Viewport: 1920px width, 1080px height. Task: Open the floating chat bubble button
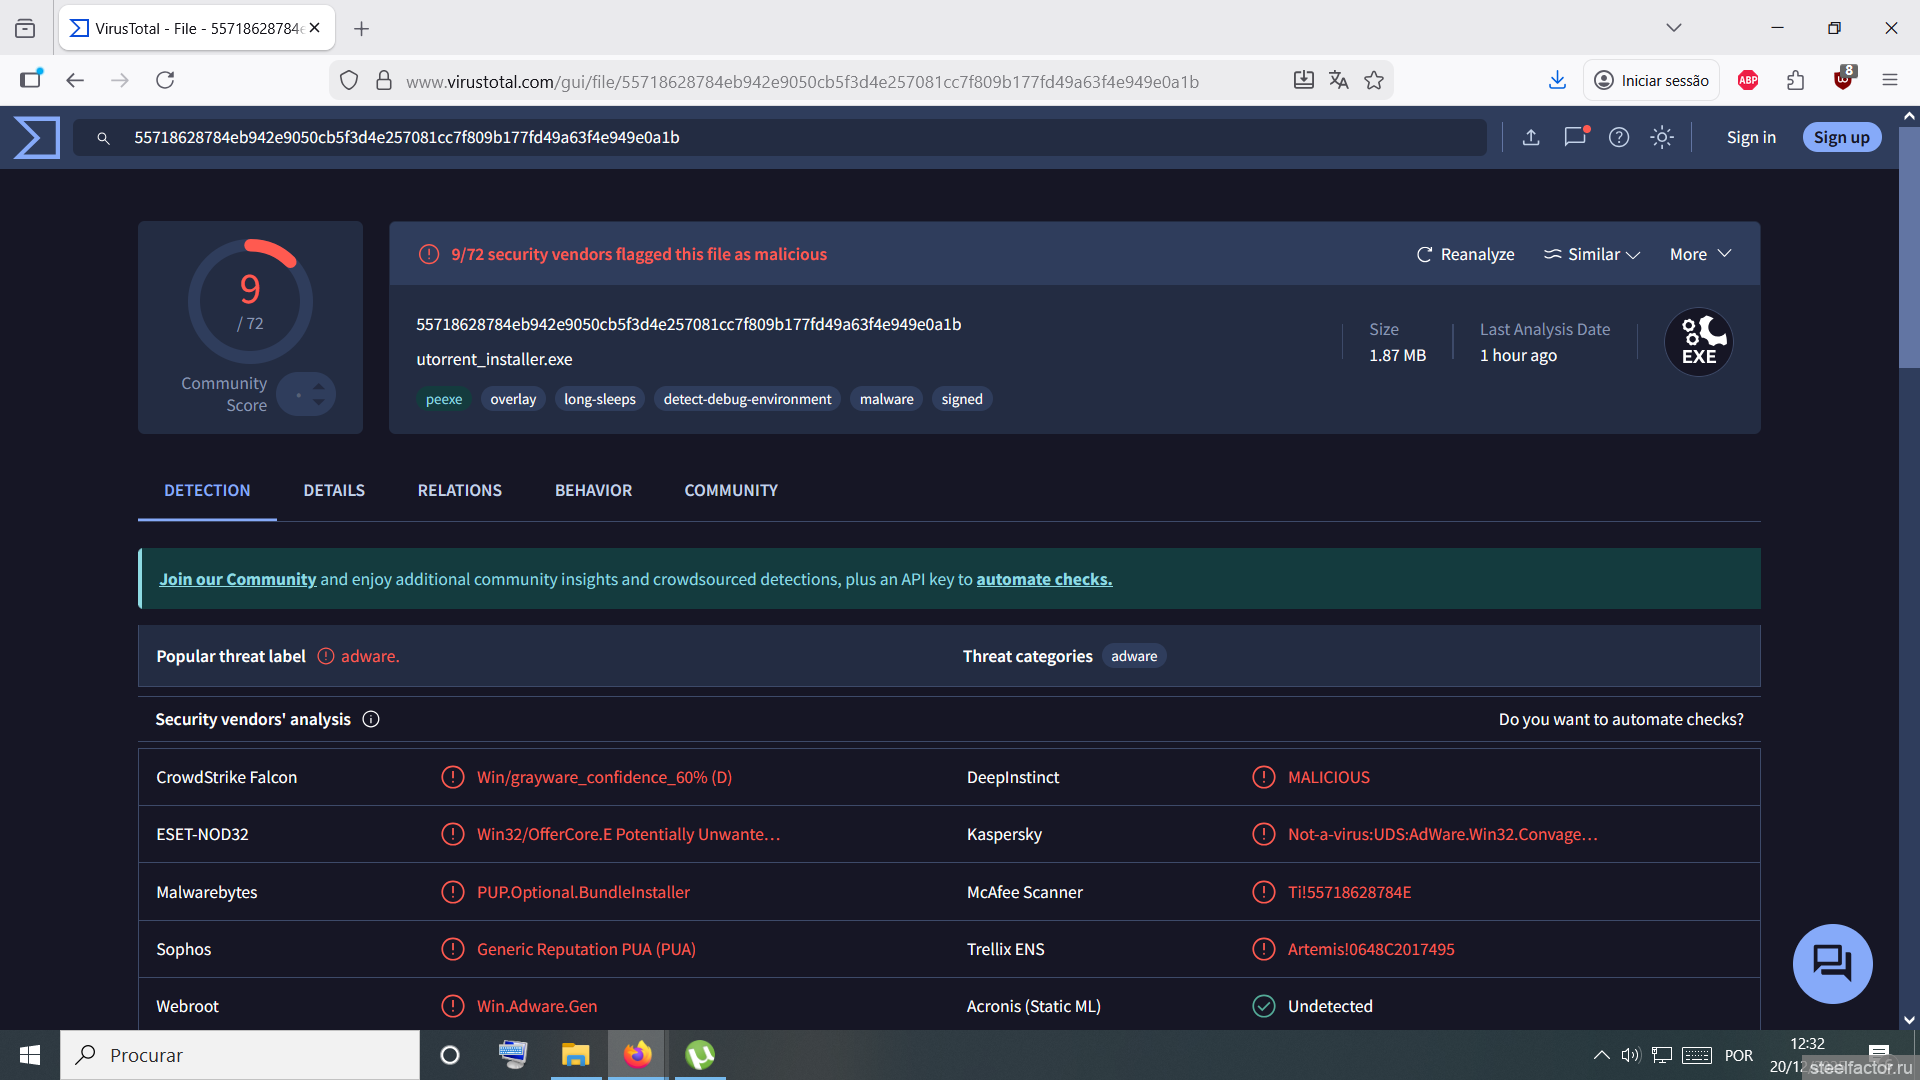1832,963
